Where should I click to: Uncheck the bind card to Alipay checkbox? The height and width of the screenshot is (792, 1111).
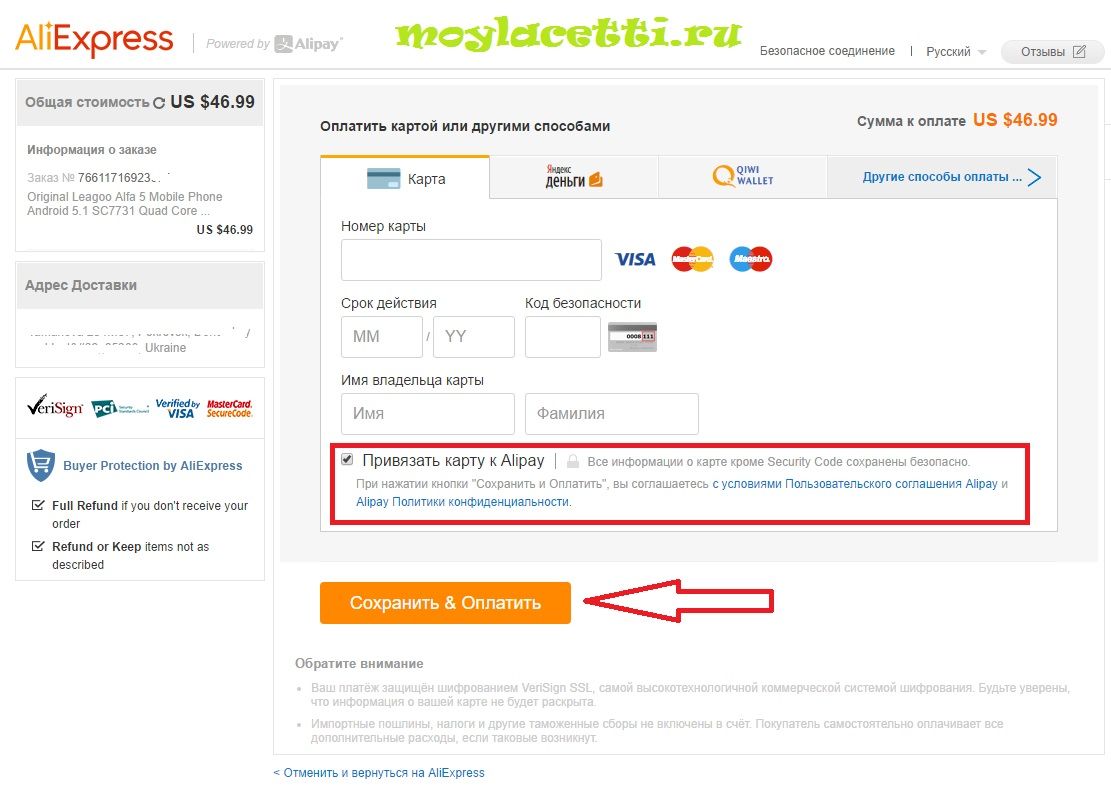pyautogui.click(x=347, y=459)
